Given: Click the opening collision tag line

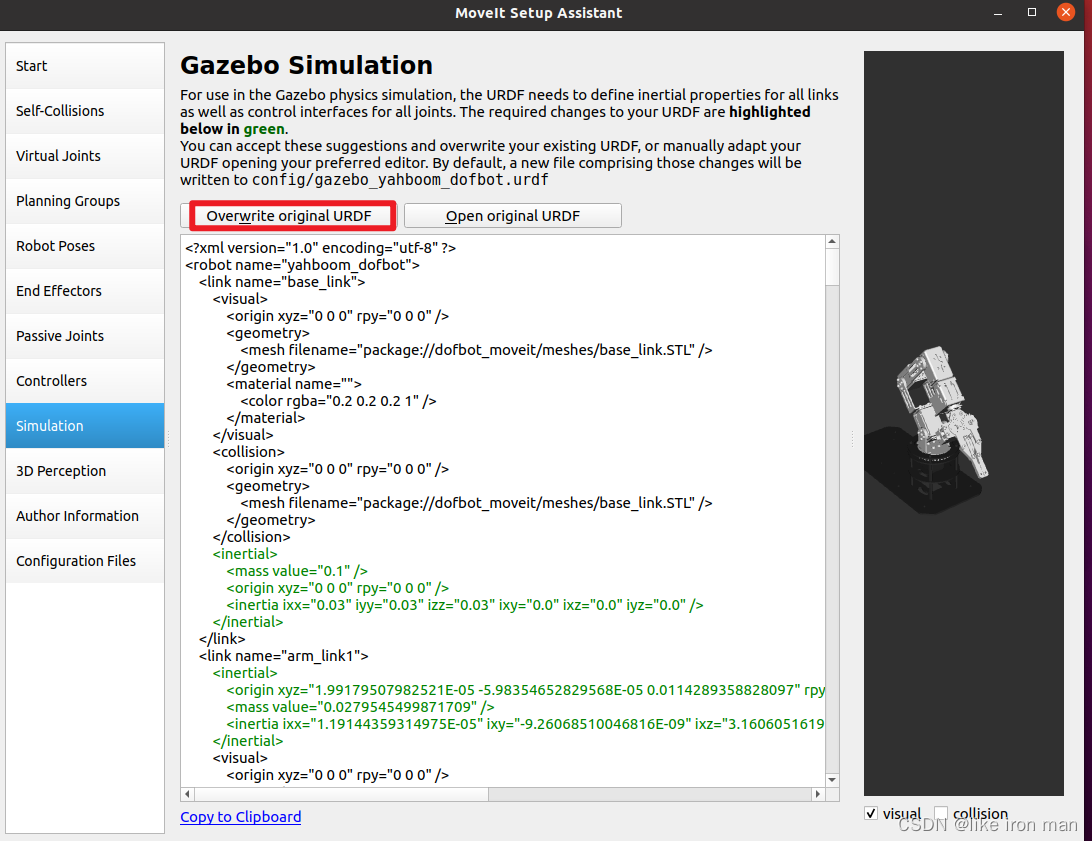Looking at the screenshot, I should pos(249,452).
